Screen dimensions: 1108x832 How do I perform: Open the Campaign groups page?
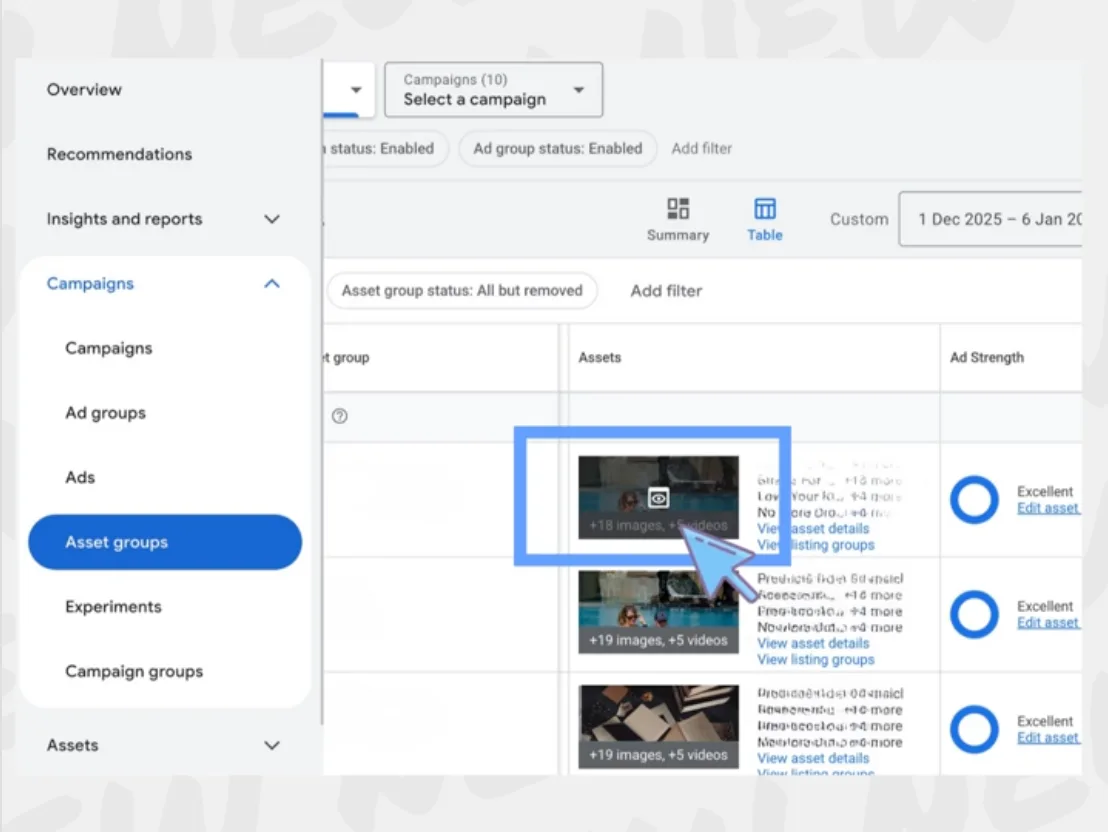(134, 672)
